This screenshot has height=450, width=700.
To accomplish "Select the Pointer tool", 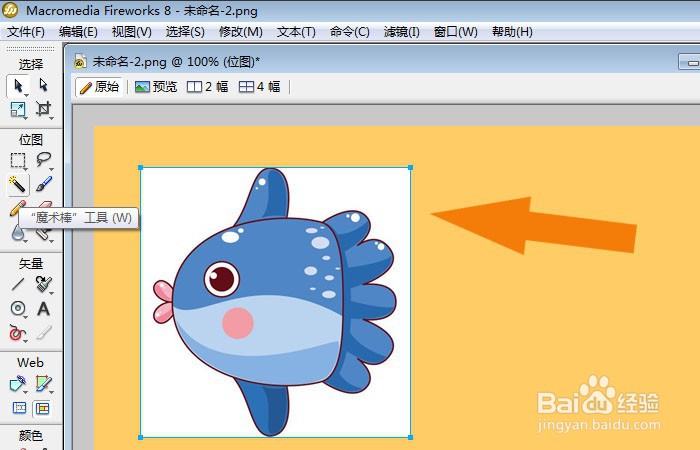I will pyautogui.click(x=18, y=85).
